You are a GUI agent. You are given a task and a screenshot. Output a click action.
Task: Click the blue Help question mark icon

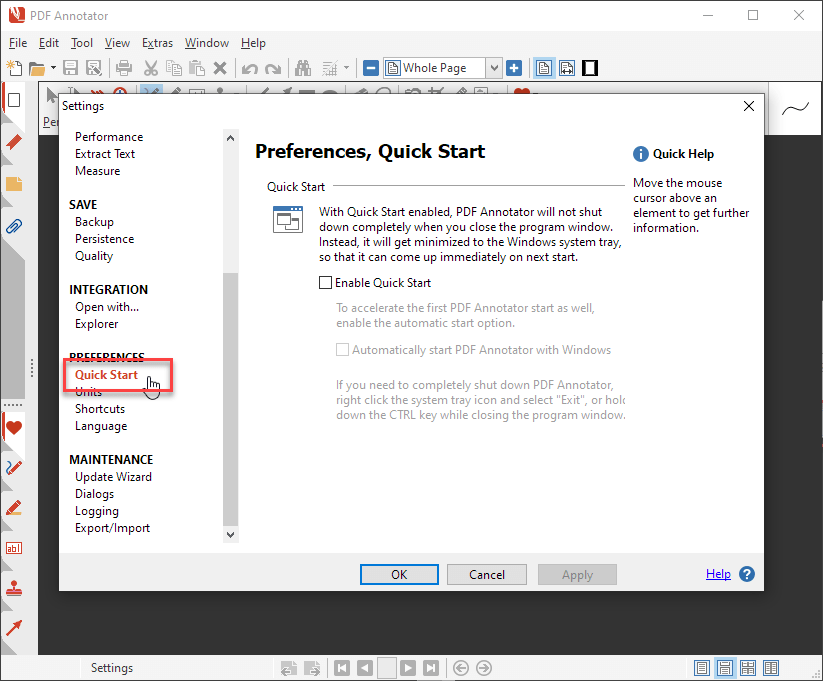746,574
